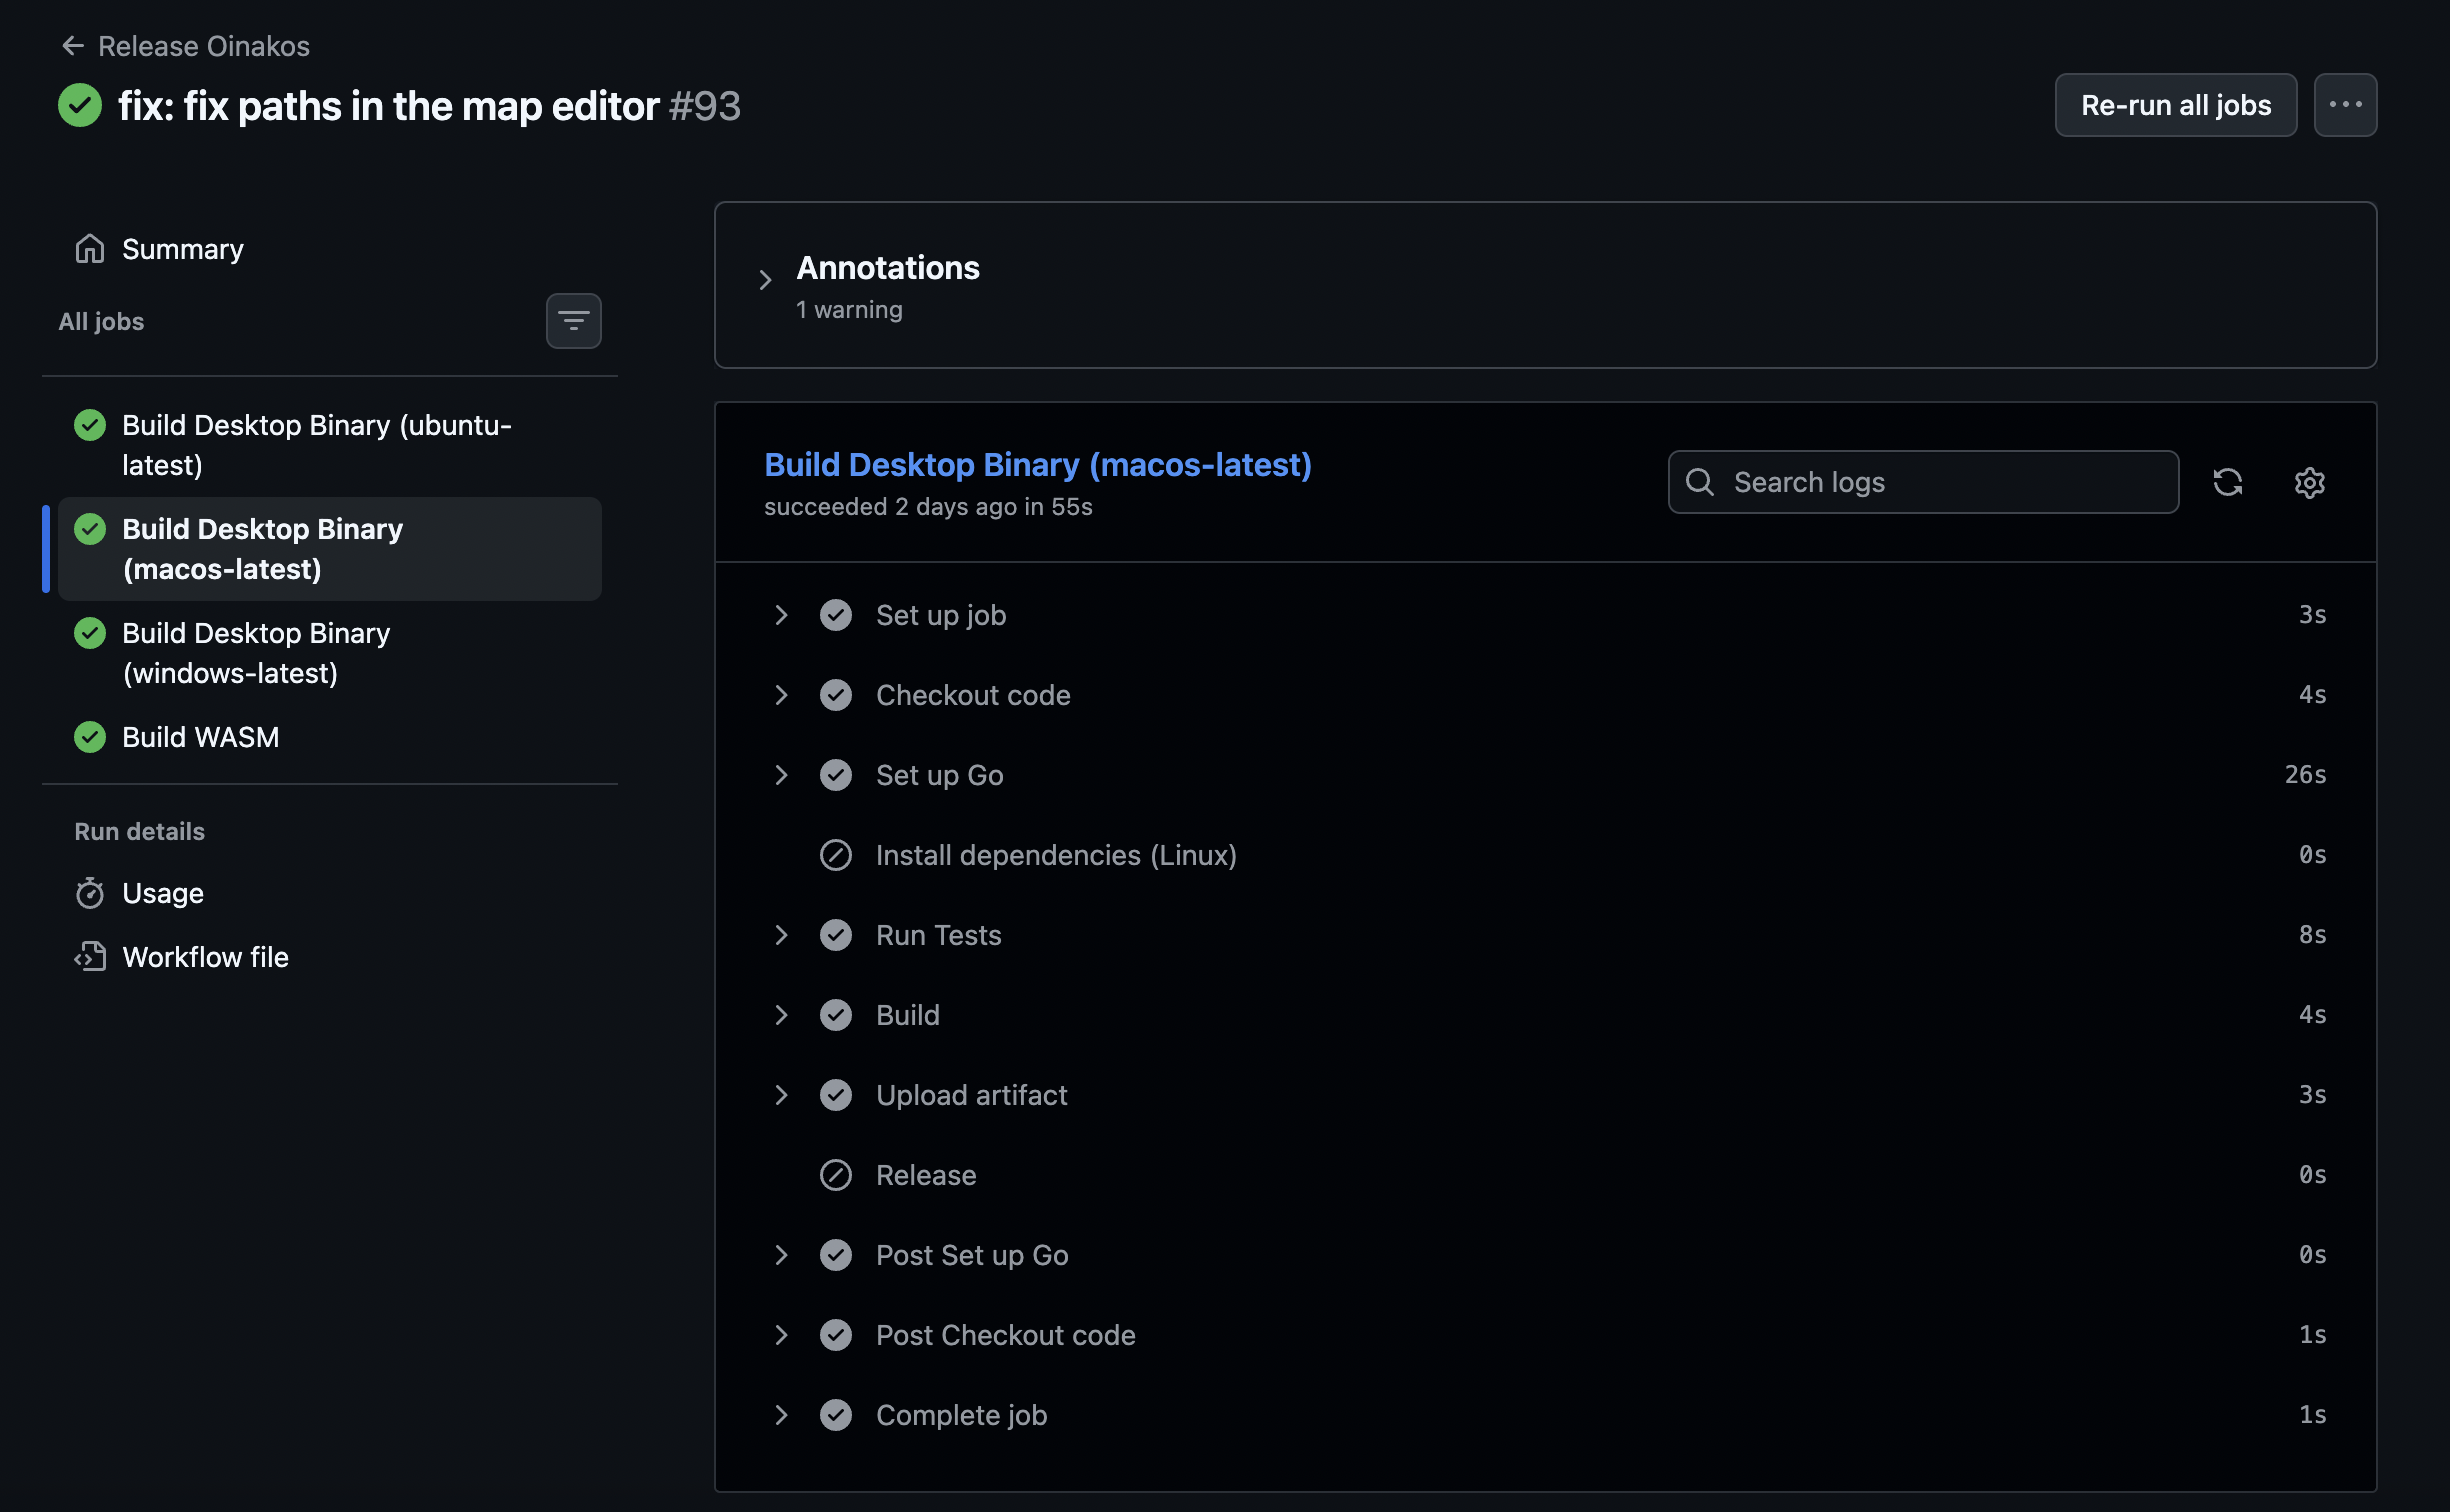Click the stopwatch icon beside Usage
This screenshot has width=2450, height=1512.
pyautogui.click(x=90, y=893)
